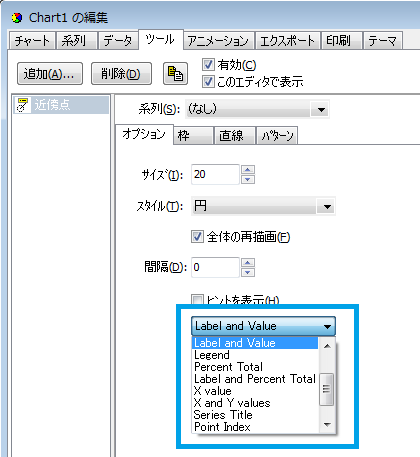Decrease サイズ value with down arrow
The height and width of the screenshot is (457, 420).
[248, 179]
